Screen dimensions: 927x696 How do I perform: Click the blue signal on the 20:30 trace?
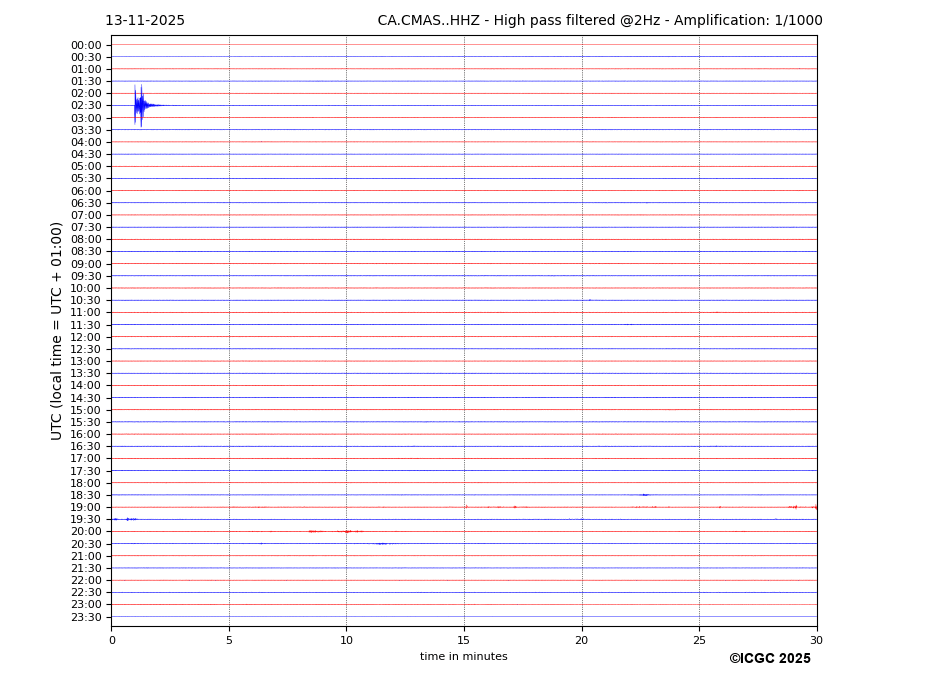(381, 544)
